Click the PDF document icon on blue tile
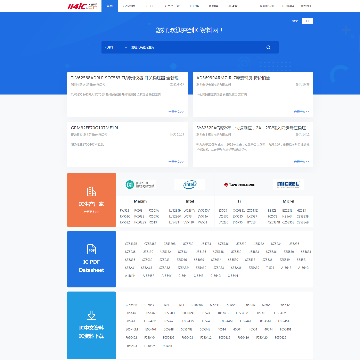 click(x=91, y=249)
